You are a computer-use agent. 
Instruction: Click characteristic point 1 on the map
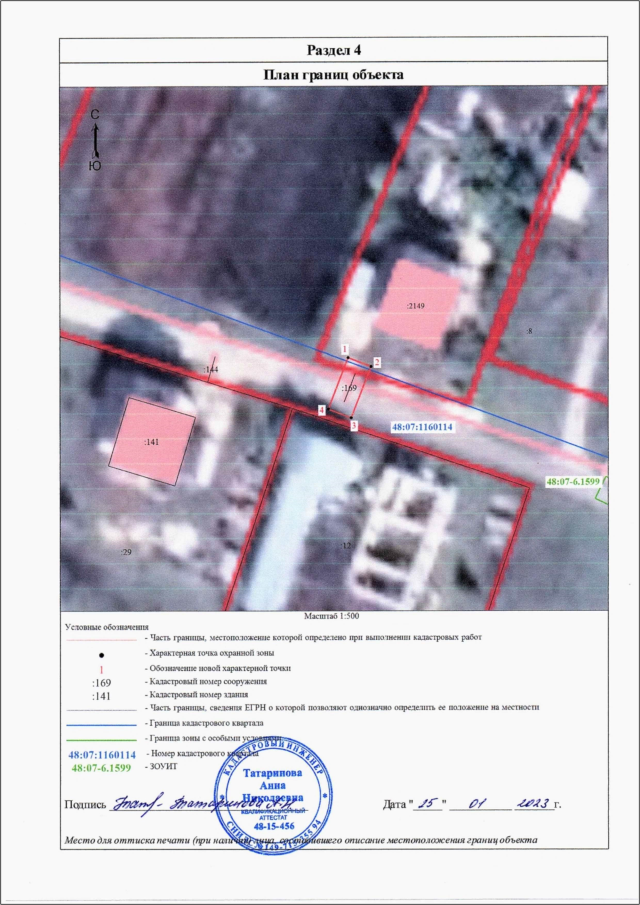click(345, 358)
